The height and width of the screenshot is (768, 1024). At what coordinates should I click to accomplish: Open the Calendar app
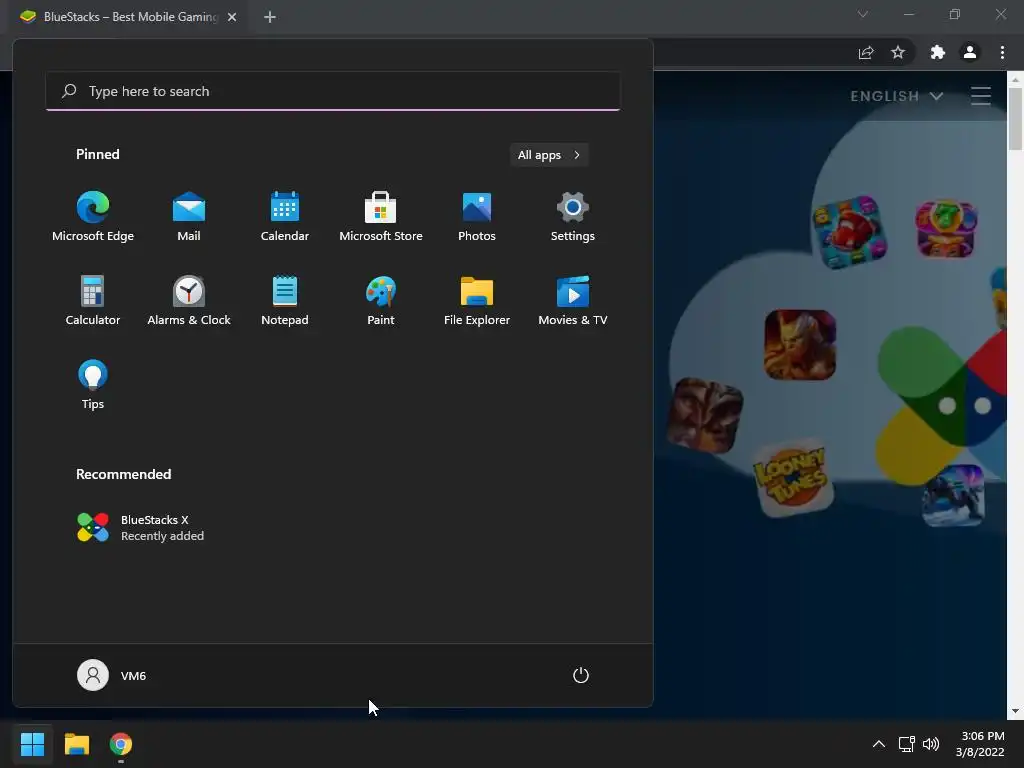point(285,217)
